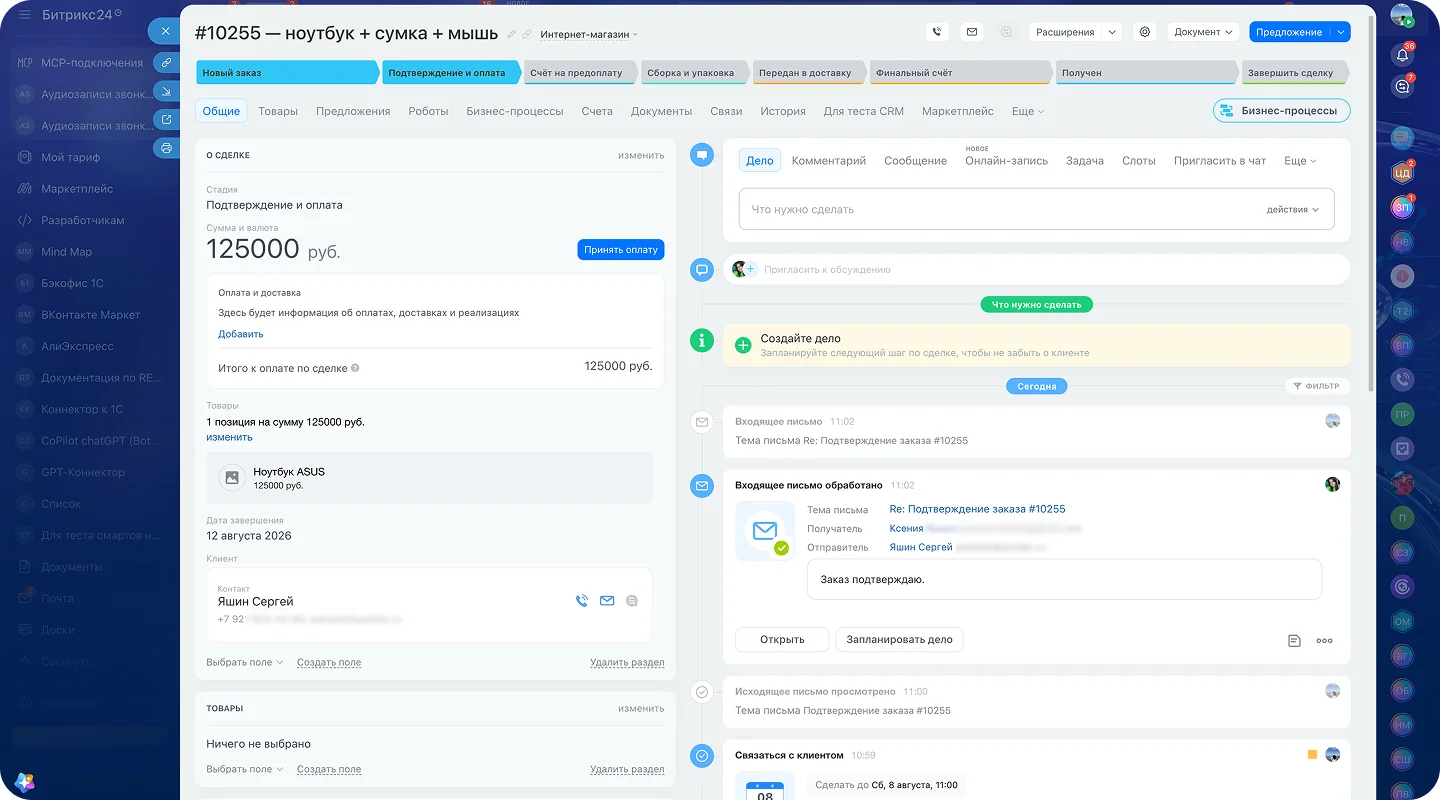Image resolution: width=1440 pixels, height=800 pixels.
Task: Open the История tab
Action: pyautogui.click(x=783, y=111)
